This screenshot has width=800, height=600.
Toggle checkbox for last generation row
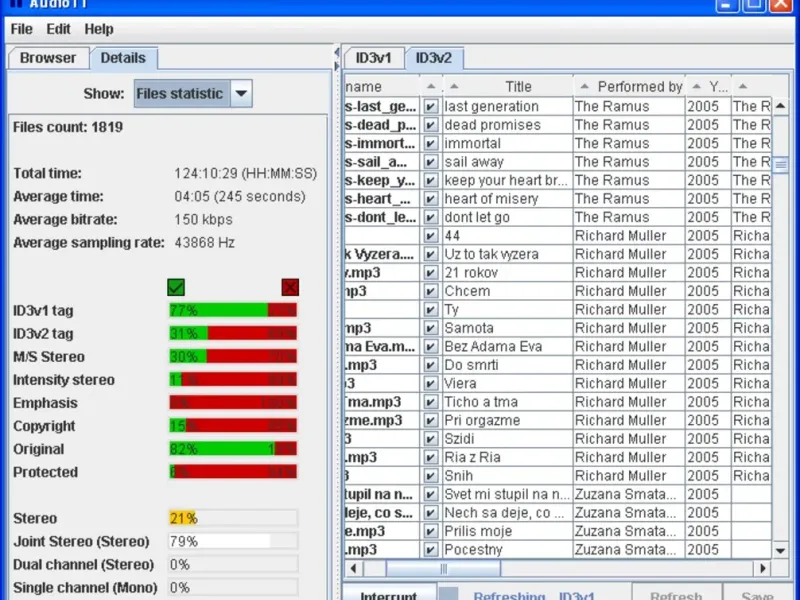click(x=431, y=107)
